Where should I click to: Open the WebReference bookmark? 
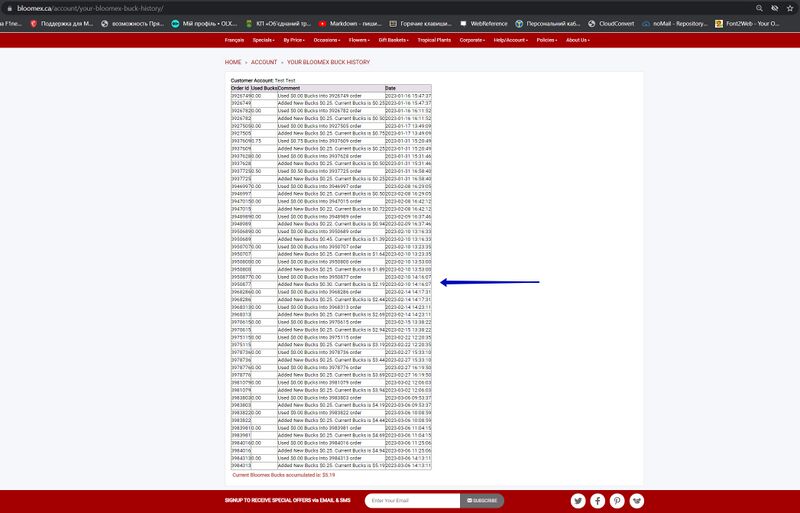pos(483,23)
